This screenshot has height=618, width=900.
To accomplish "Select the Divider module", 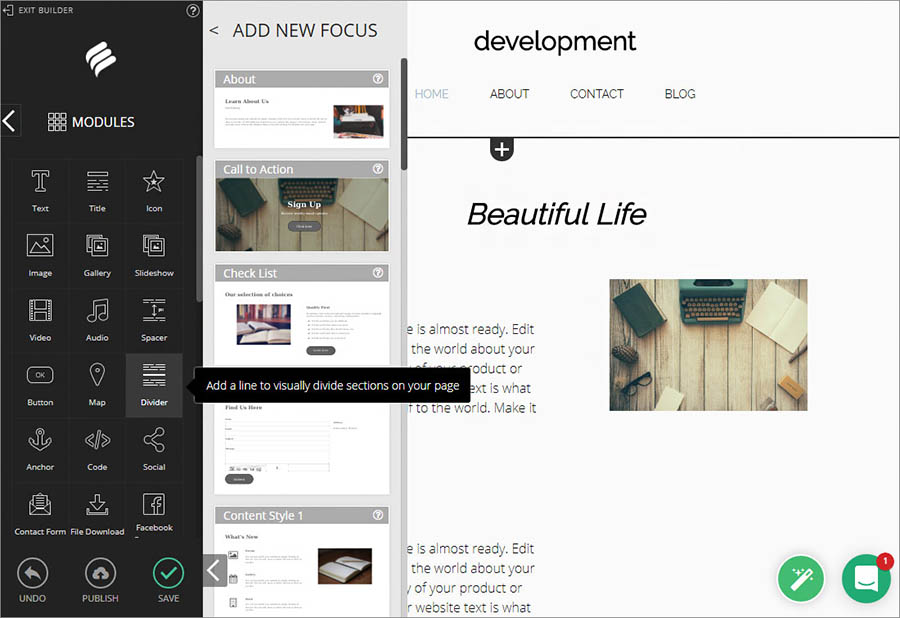I will point(154,386).
